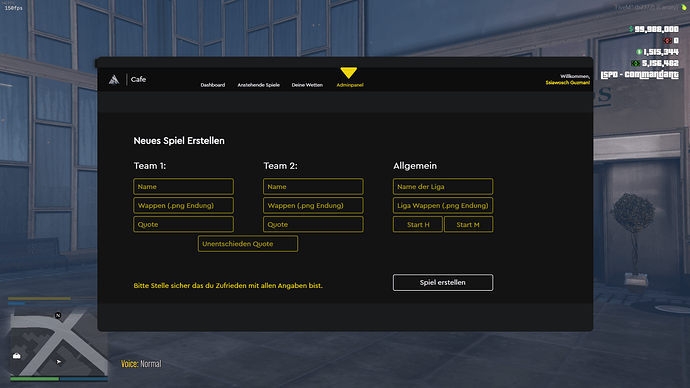Focus Team 2 Wappen (.png Endung) field
The height and width of the screenshot is (388, 690).
click(x=313, y=205)
